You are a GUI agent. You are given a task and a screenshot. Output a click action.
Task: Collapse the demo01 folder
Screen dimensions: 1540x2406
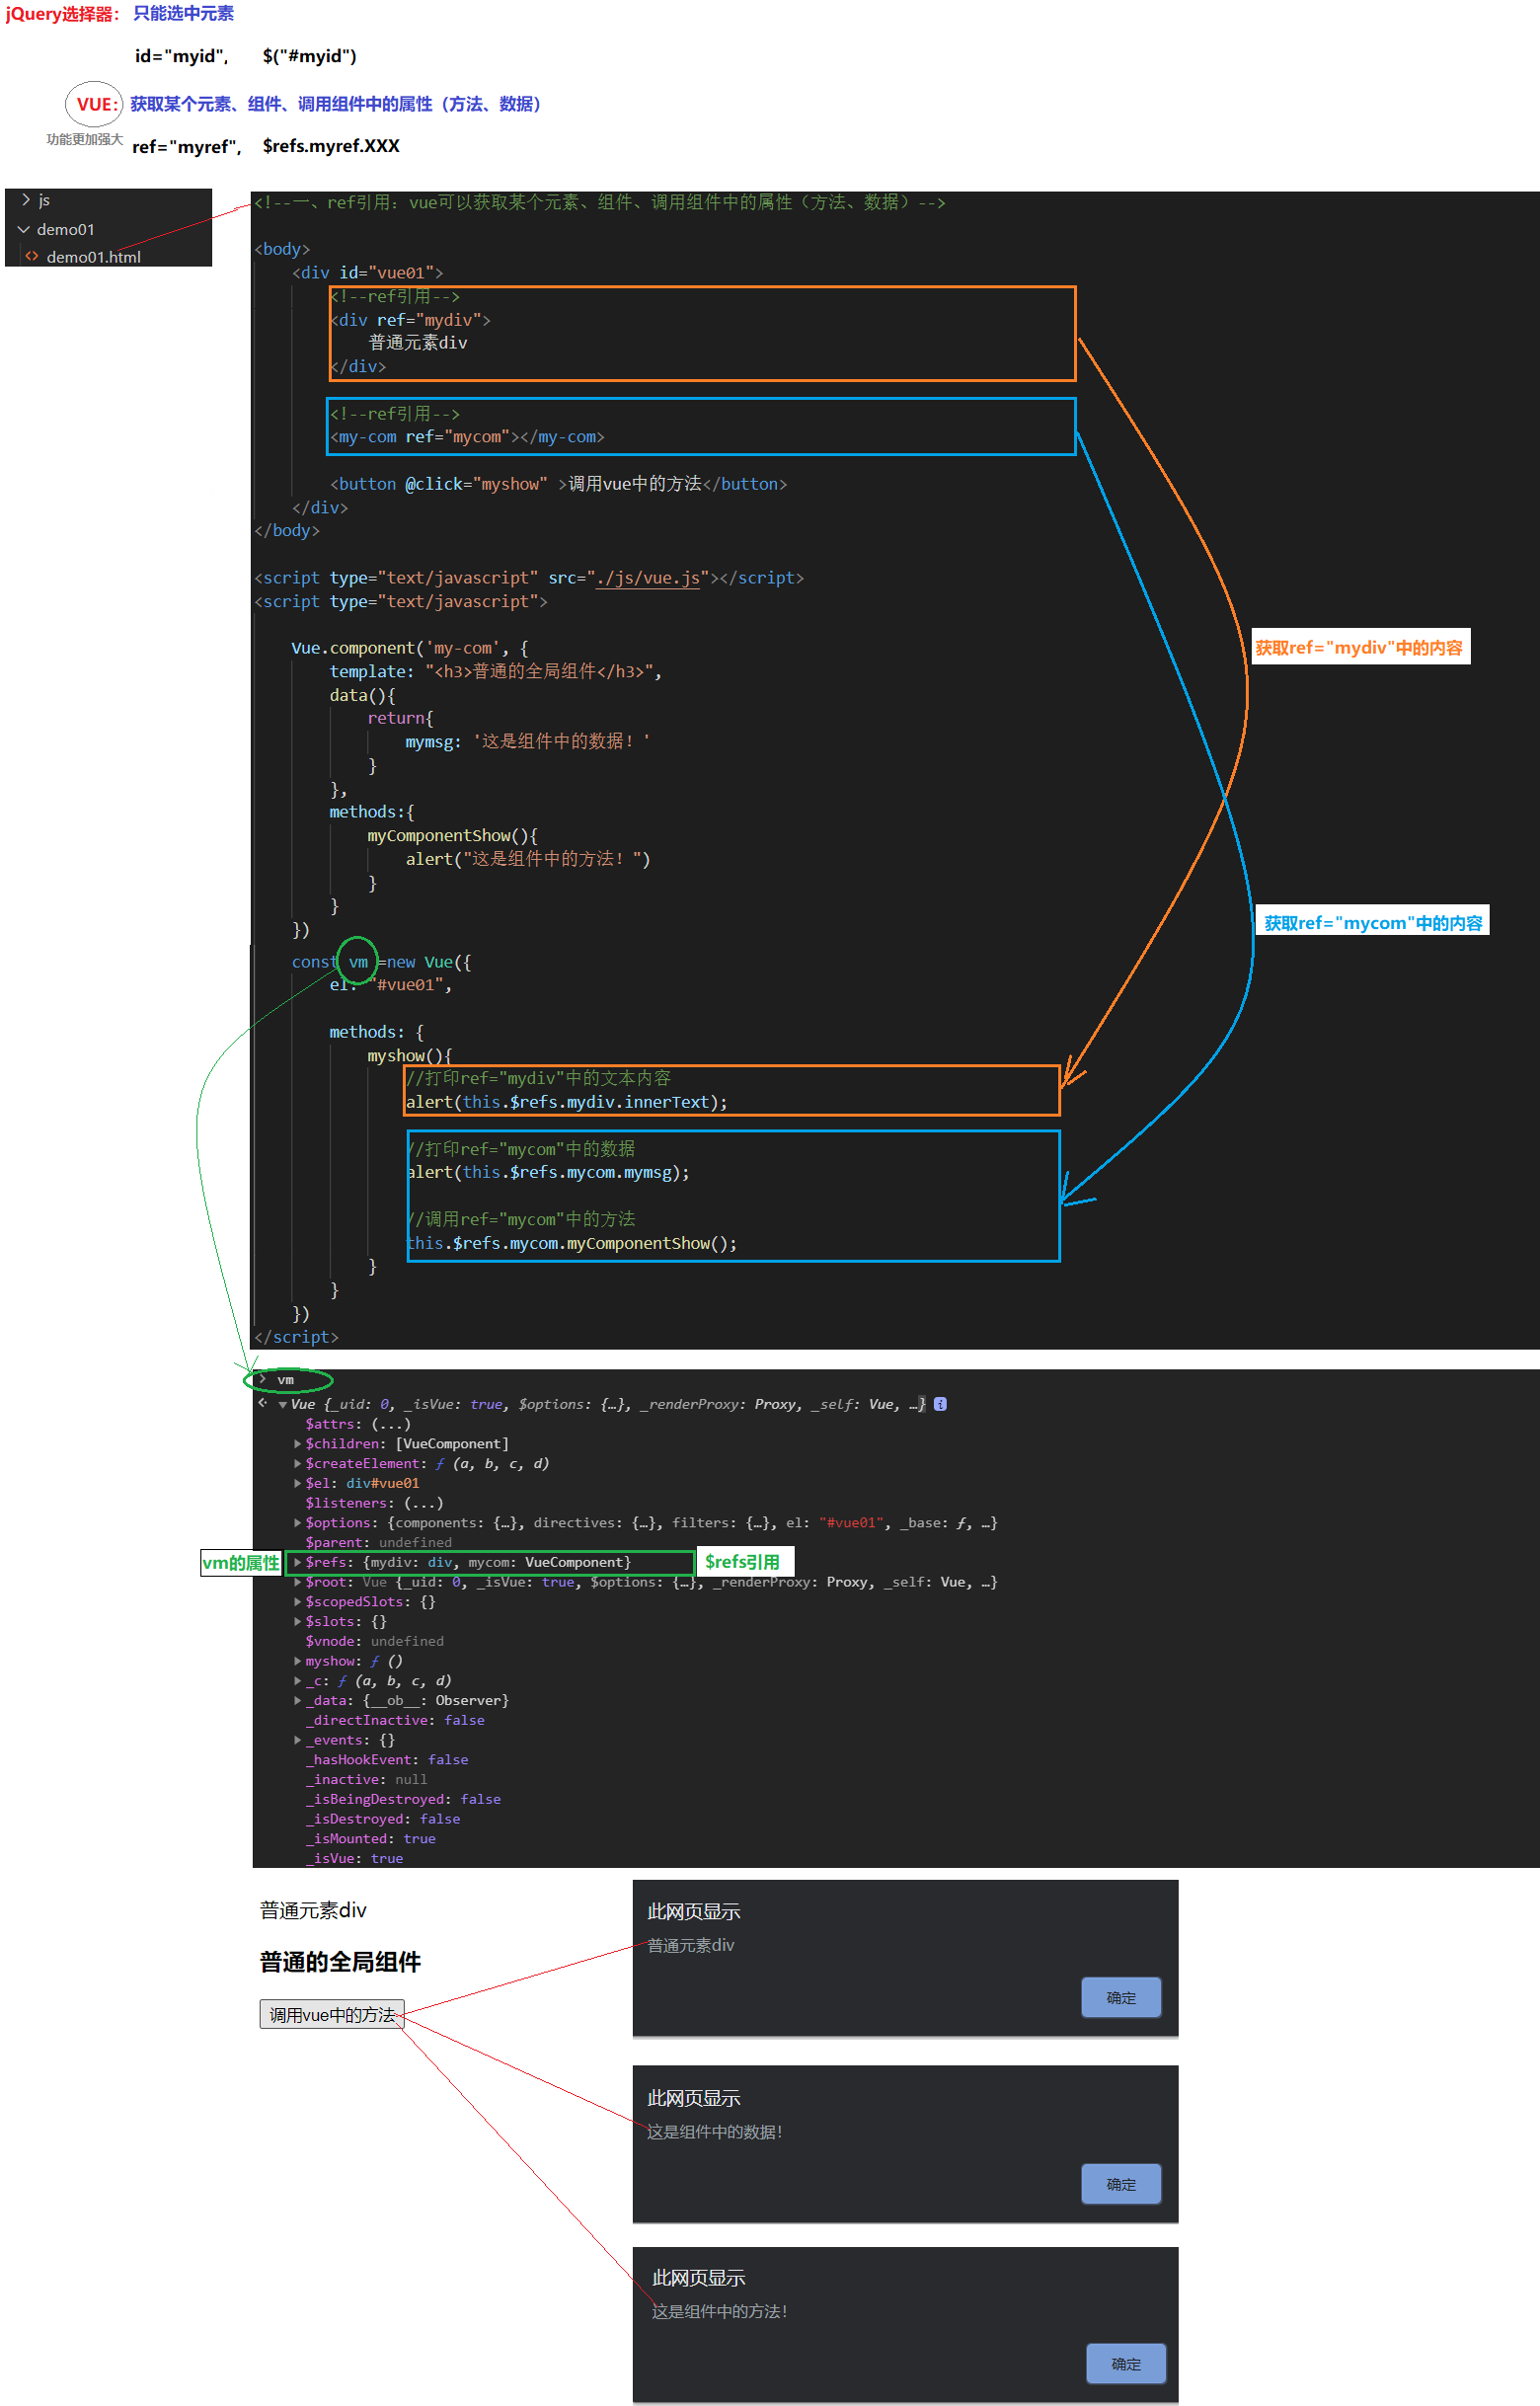pyautogui.click(x=23, y=229)
